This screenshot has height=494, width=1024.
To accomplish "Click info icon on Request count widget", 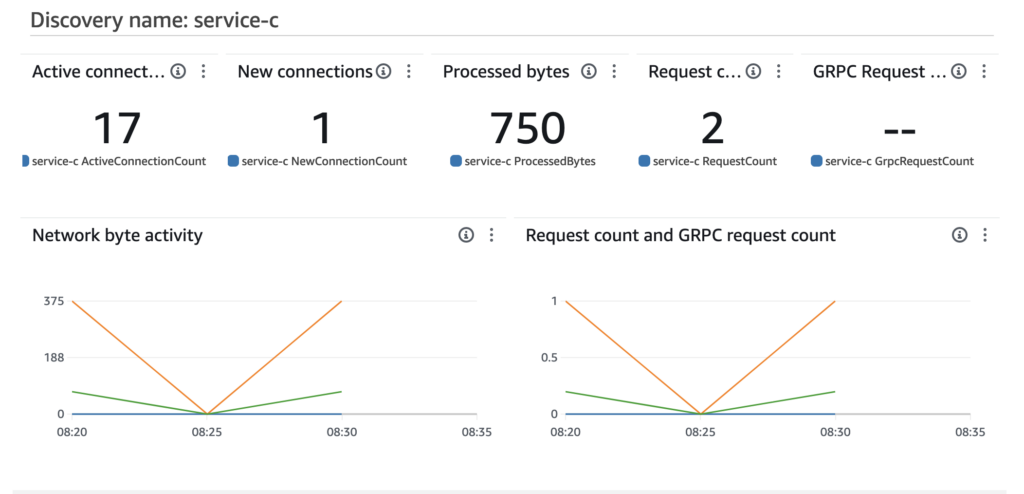I will (753, 71).
